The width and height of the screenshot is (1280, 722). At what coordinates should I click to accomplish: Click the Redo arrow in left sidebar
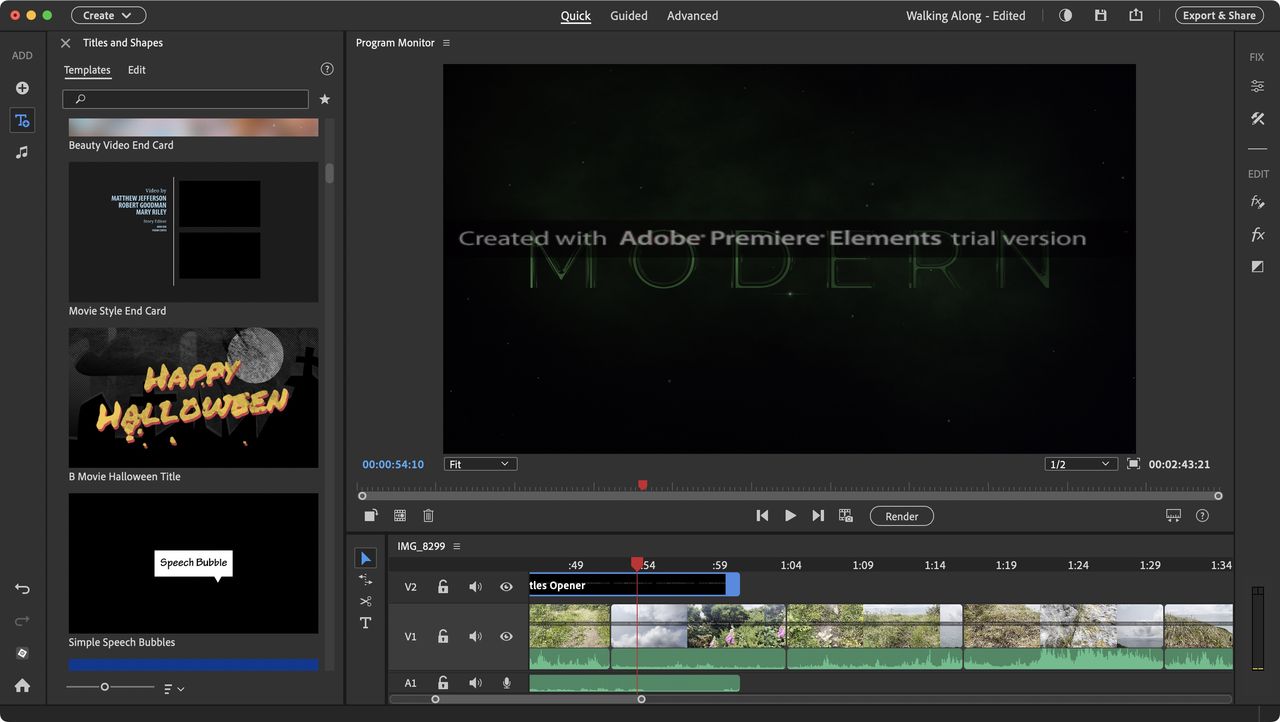22,621
